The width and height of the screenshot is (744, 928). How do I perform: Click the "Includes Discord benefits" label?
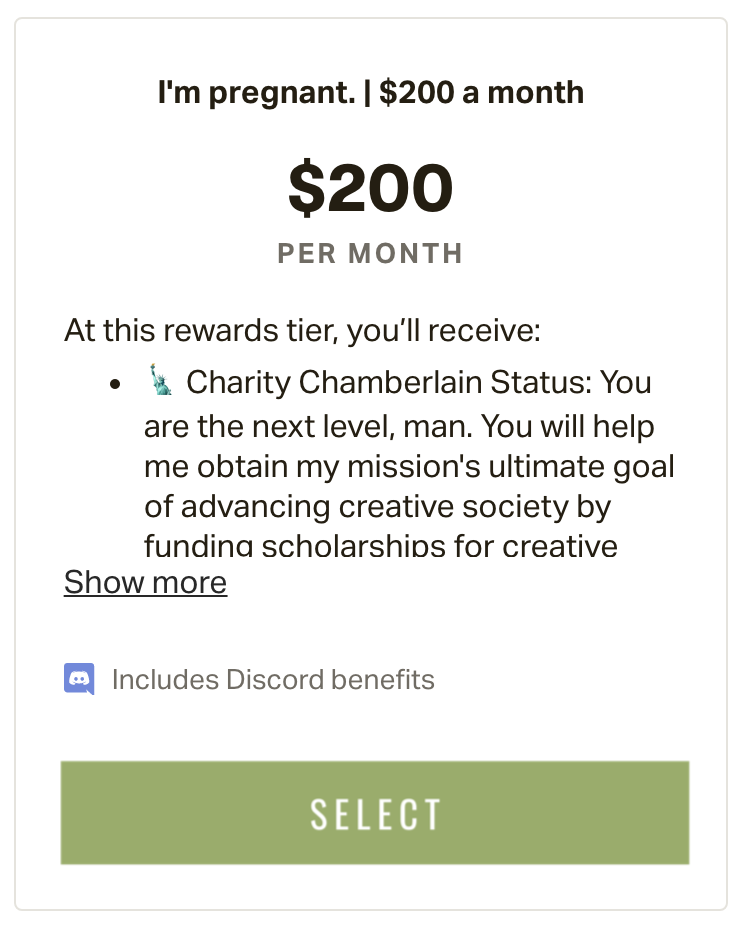[273, 680]
